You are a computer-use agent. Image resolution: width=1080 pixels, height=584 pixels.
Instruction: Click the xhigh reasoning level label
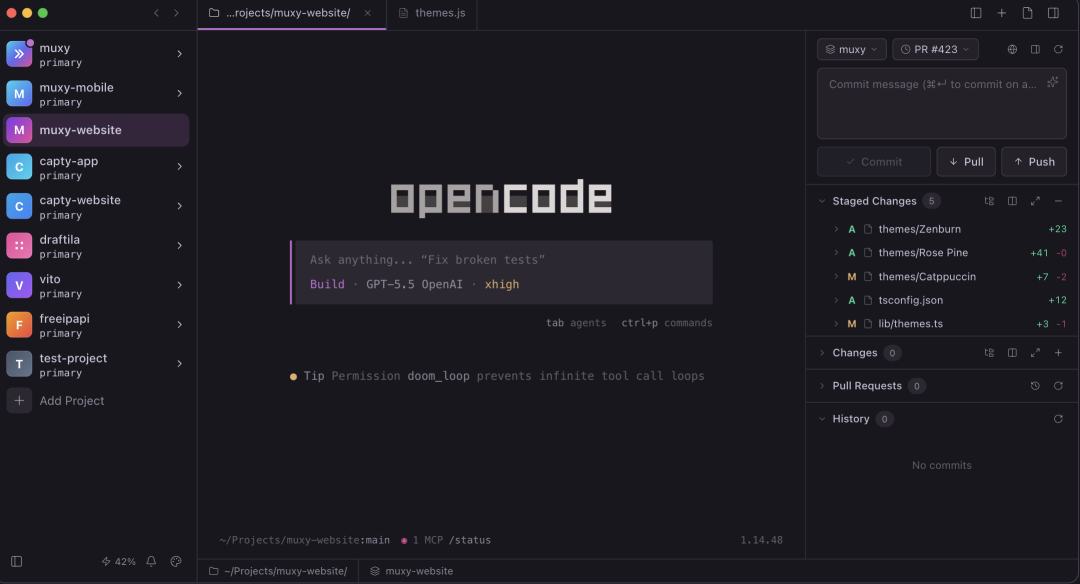501,284
